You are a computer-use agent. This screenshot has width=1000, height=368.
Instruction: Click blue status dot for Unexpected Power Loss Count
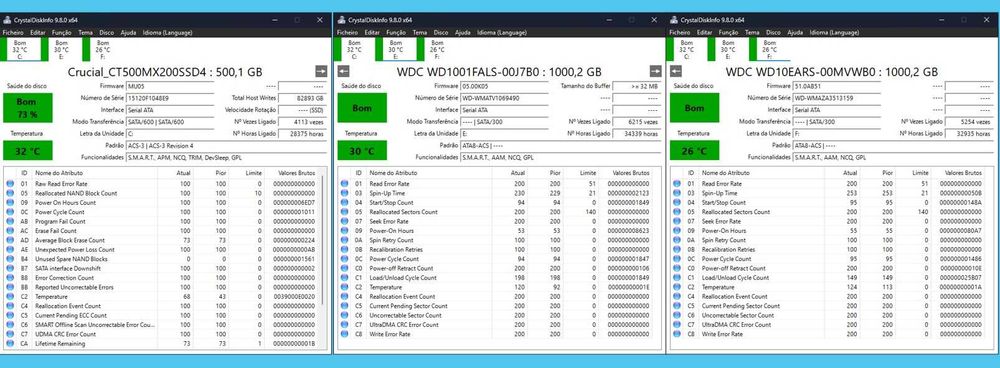coord(10,250)
